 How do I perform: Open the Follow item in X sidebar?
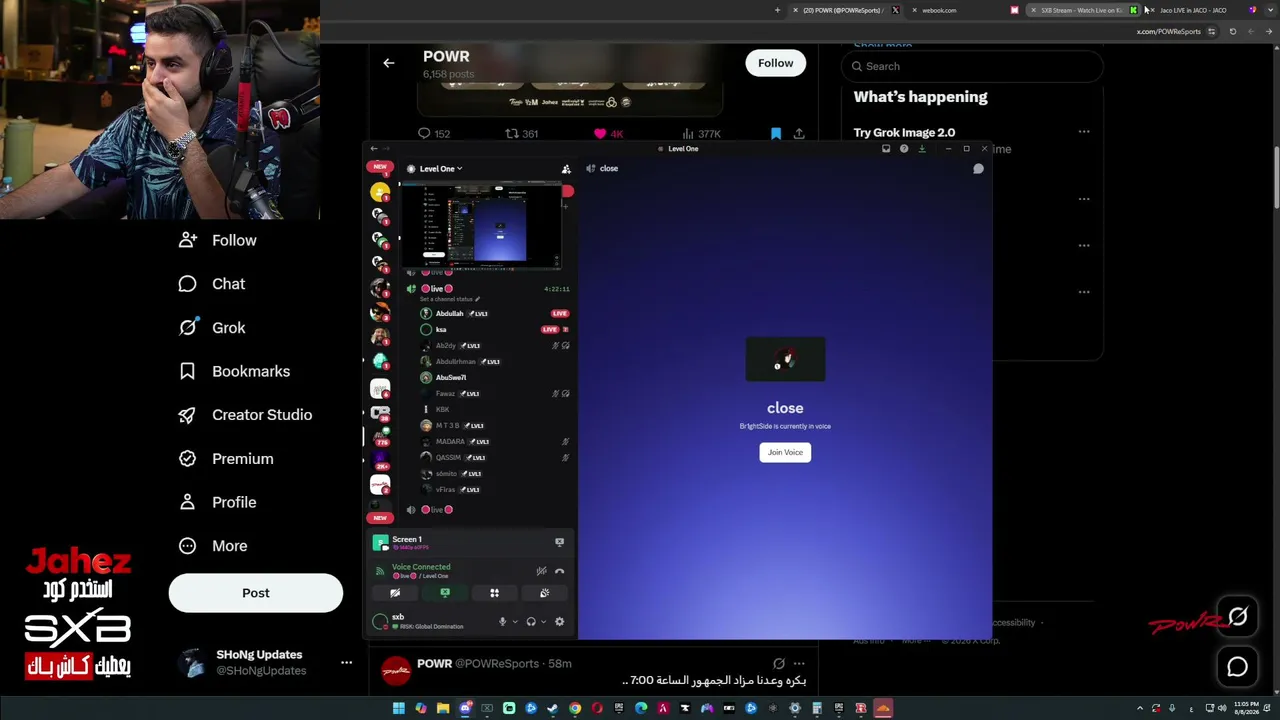click(x=217, y=240)
